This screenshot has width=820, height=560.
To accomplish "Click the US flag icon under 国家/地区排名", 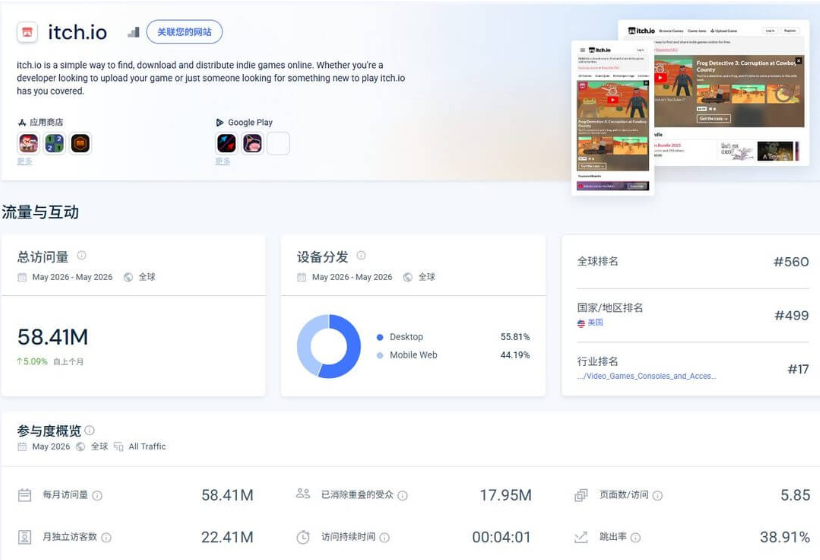I will [x=581, y=323].
